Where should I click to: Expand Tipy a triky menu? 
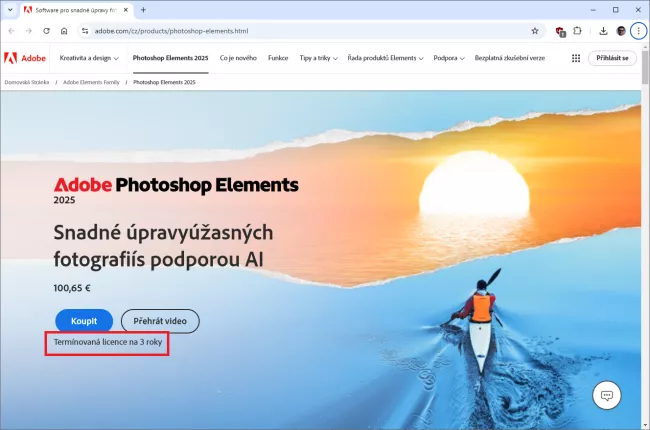coord(318,58)
